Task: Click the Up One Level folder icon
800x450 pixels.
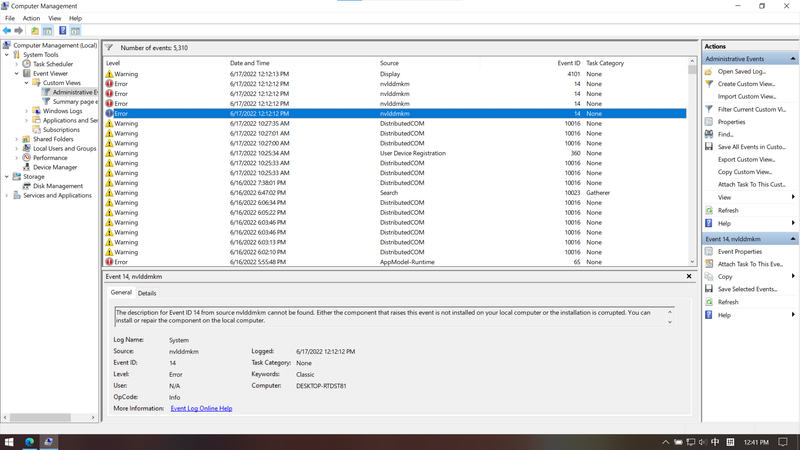Action: click(35, 31)
